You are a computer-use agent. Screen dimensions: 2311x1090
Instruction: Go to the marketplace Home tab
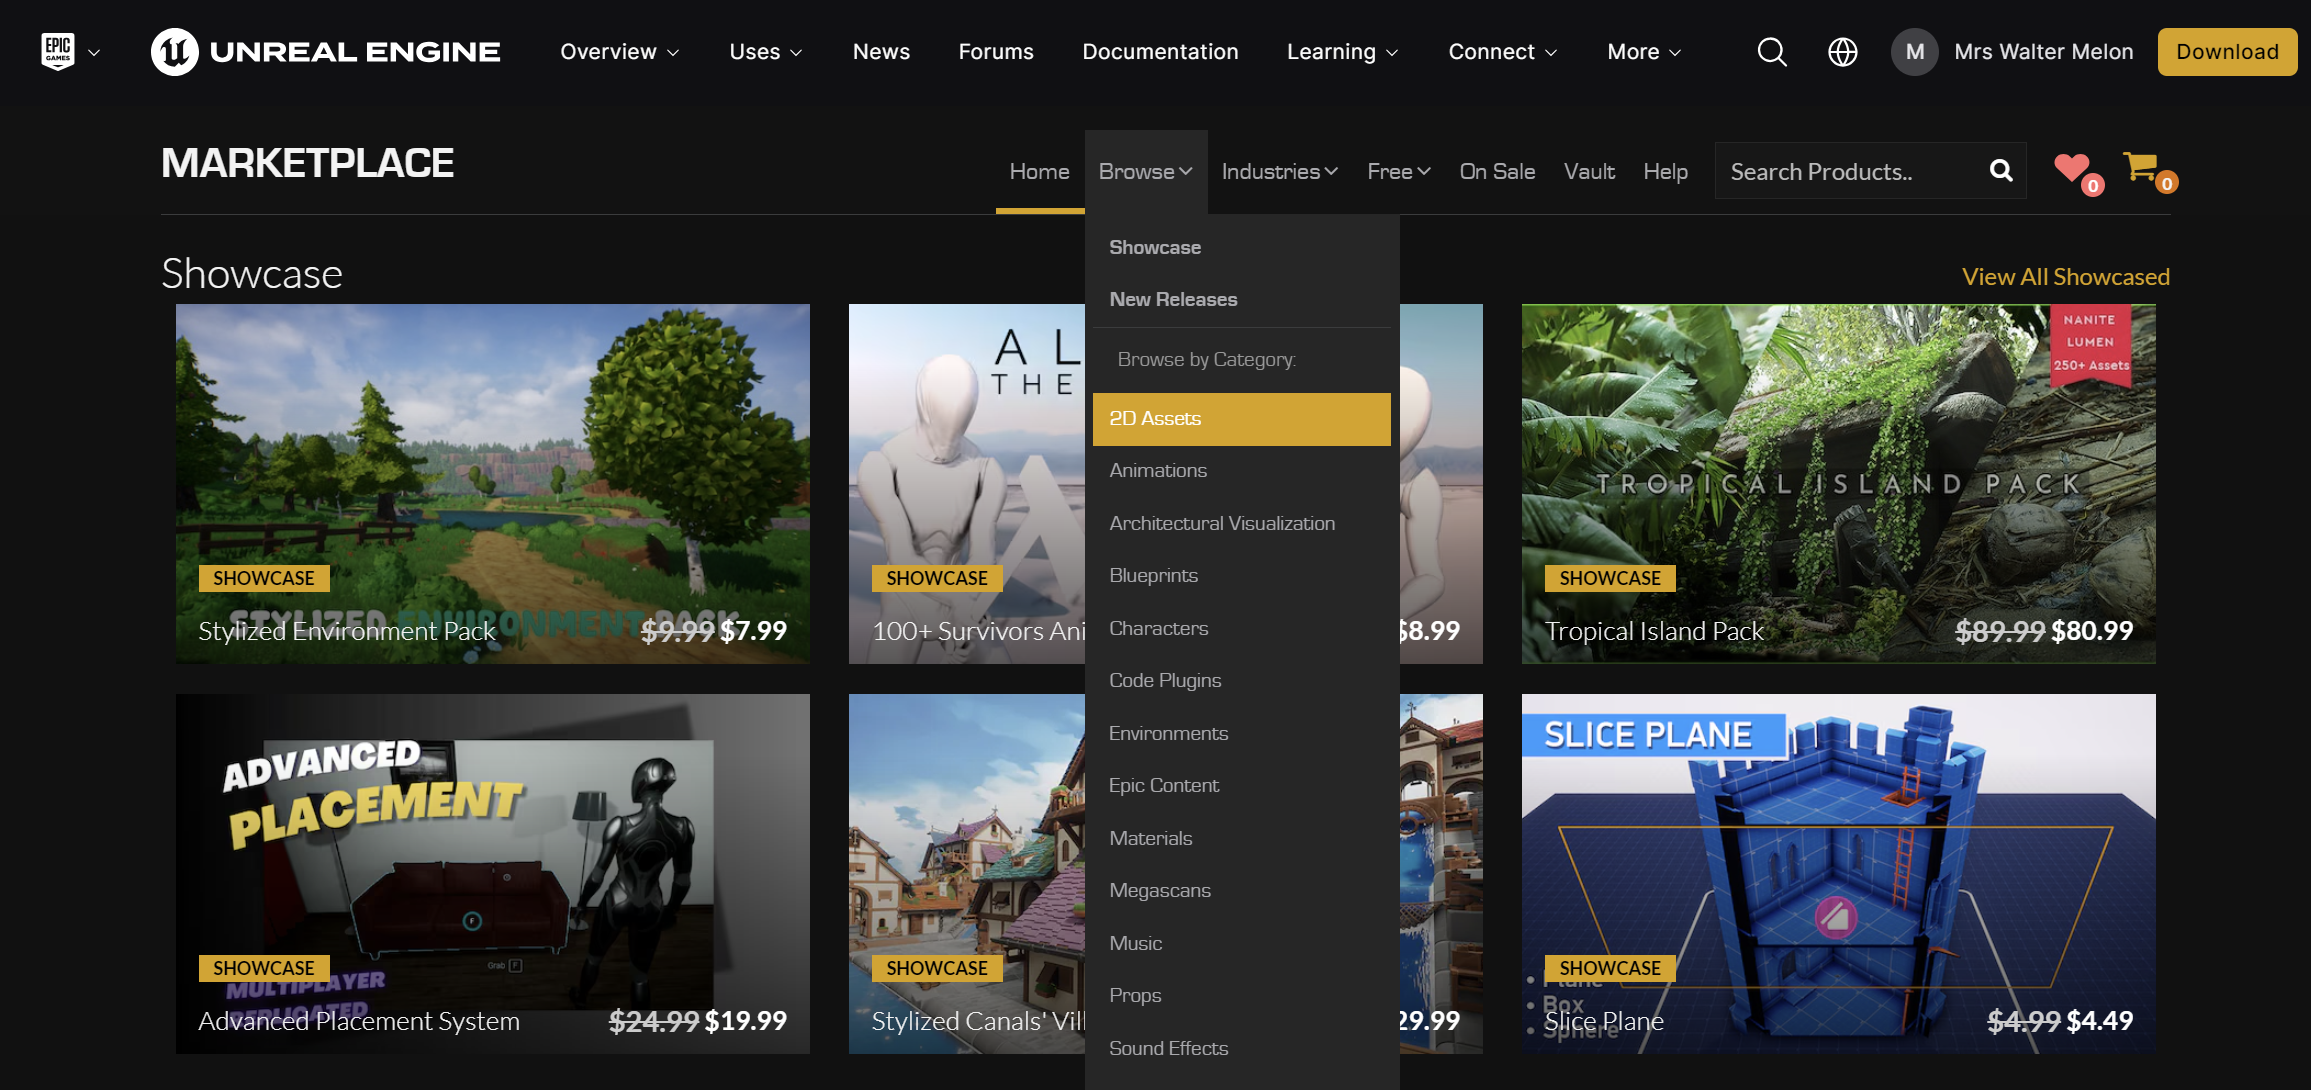pos(1039,172)
